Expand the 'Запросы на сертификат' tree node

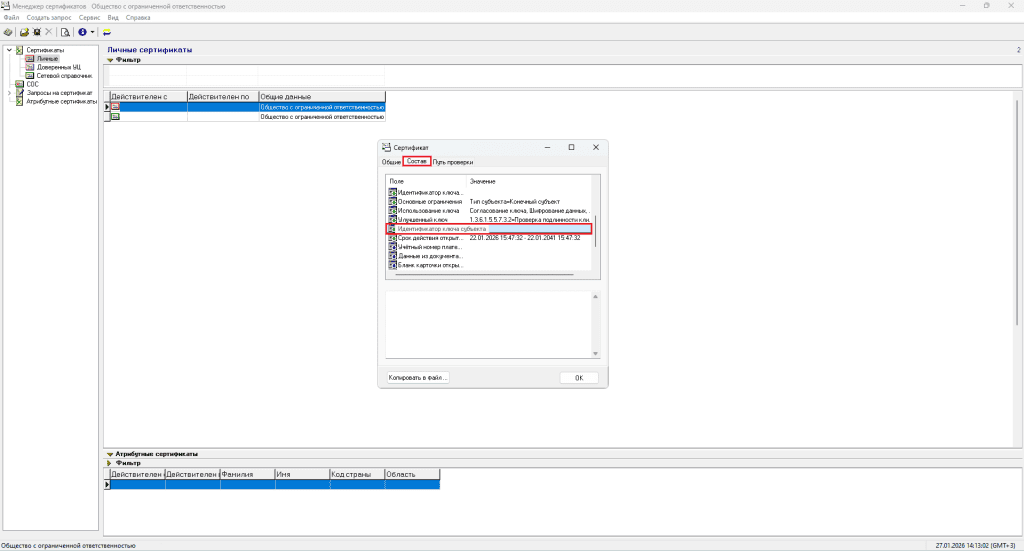tap(9, 93)
